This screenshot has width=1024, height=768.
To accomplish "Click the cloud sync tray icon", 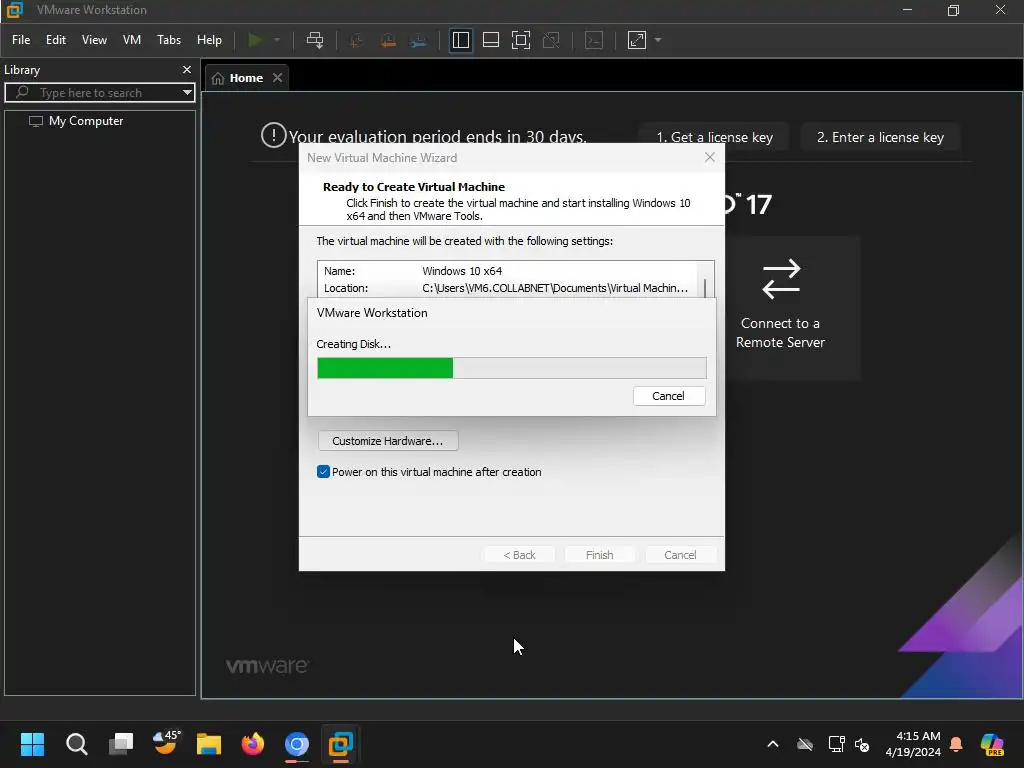I will 805,744.
